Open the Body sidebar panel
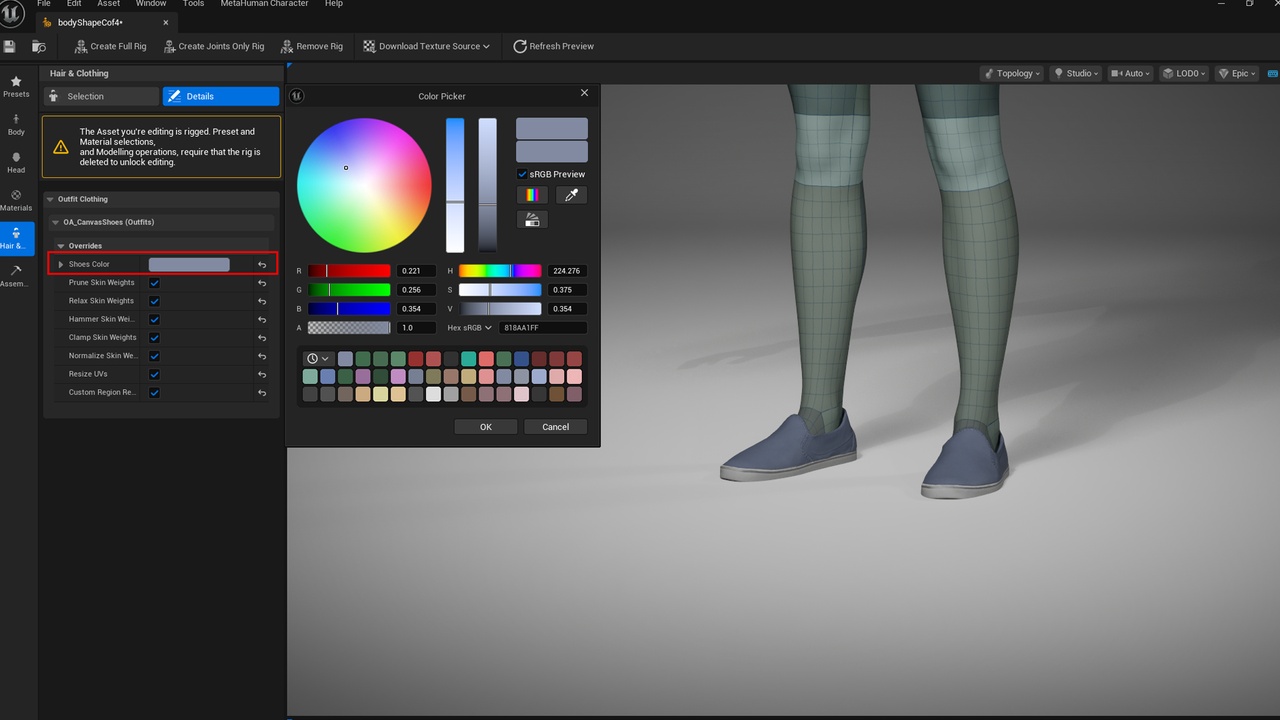This screenshot has width=1280, height=720. tap(16, 124)
